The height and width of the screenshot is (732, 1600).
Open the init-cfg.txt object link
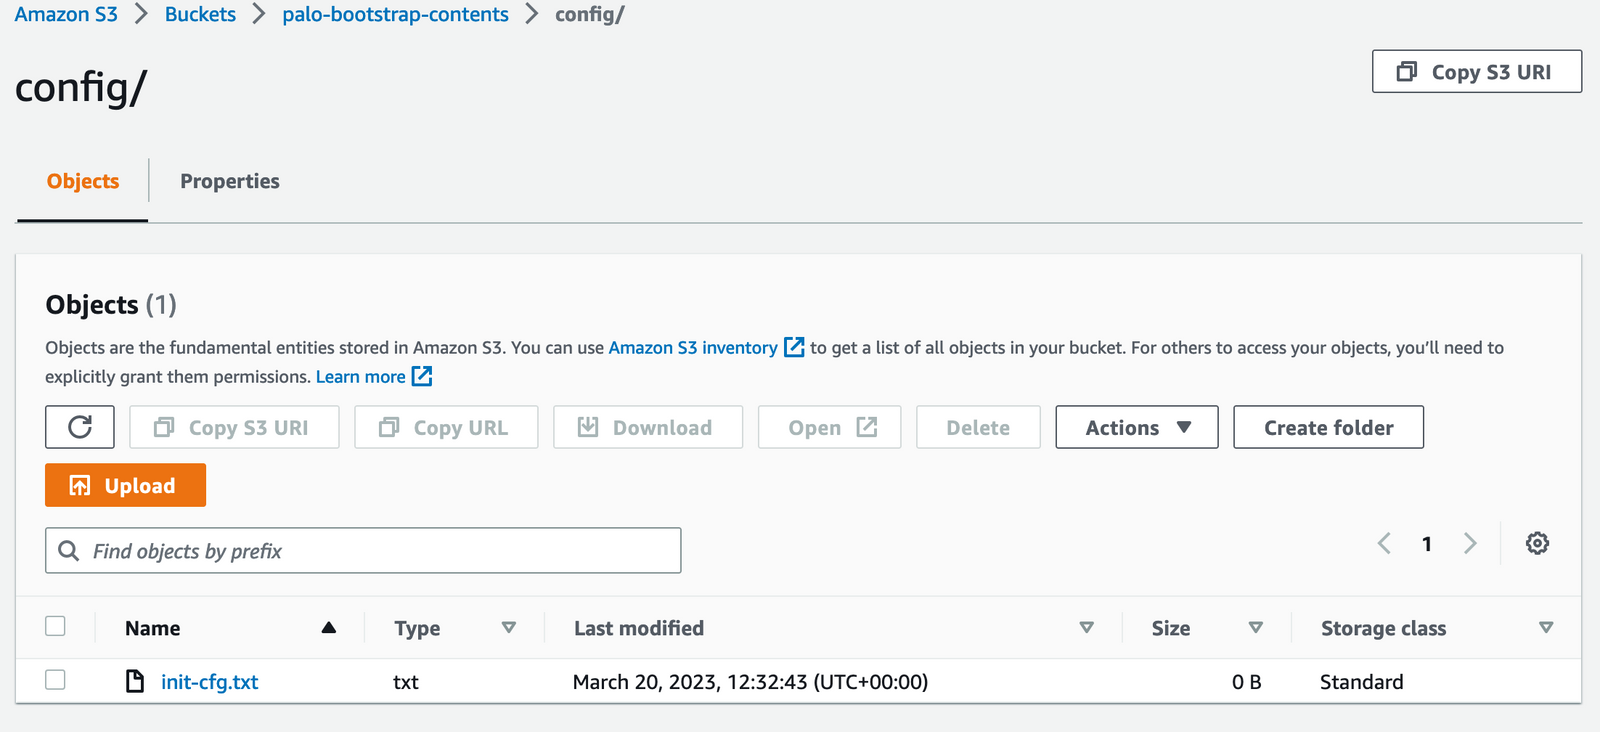(x=210, y=681)
